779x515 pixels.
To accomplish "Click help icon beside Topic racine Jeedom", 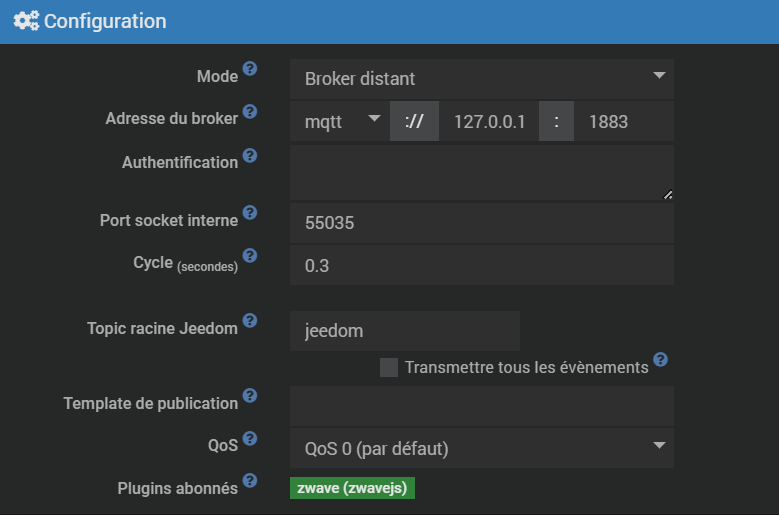I will point(250,320).
